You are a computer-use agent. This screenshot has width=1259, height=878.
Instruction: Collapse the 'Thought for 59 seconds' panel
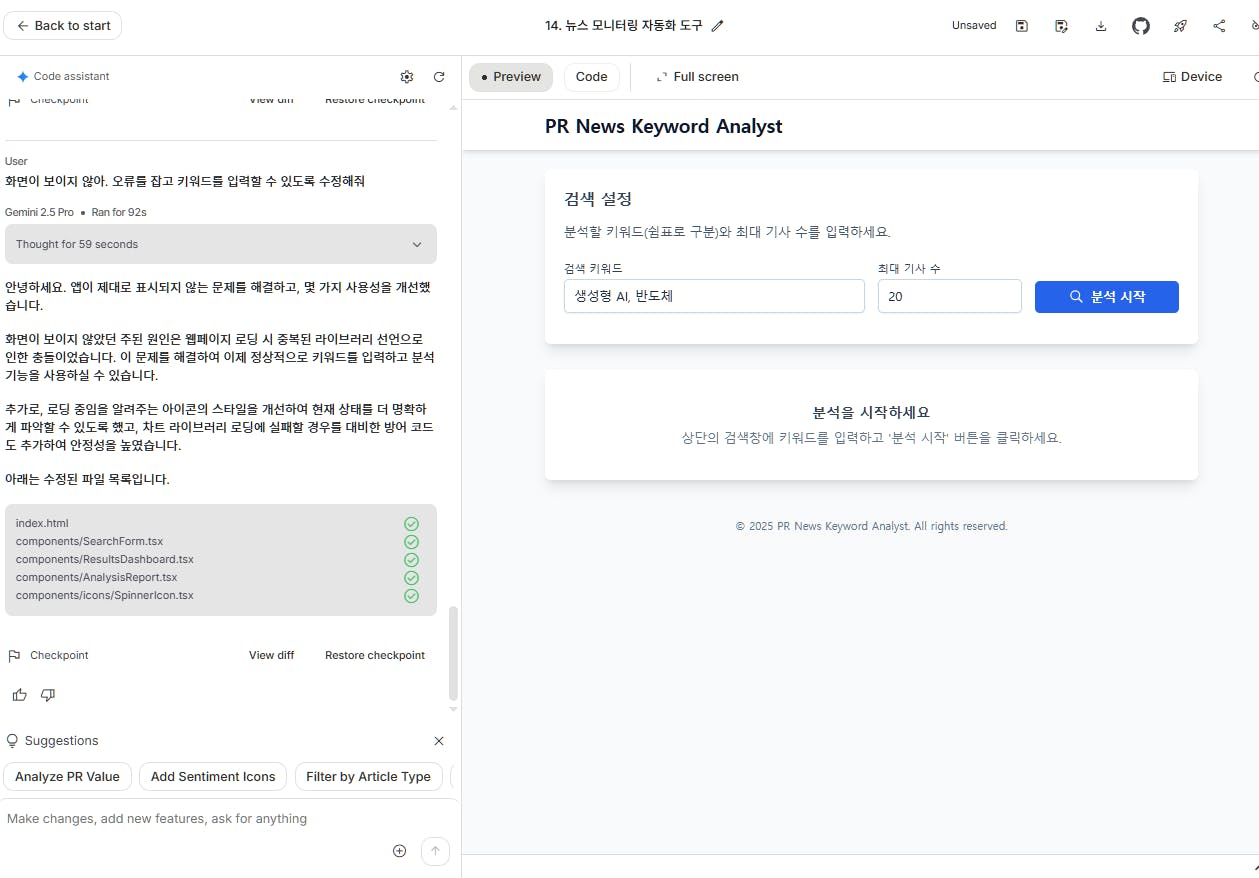pyautogui.click(x=417, y=243)
